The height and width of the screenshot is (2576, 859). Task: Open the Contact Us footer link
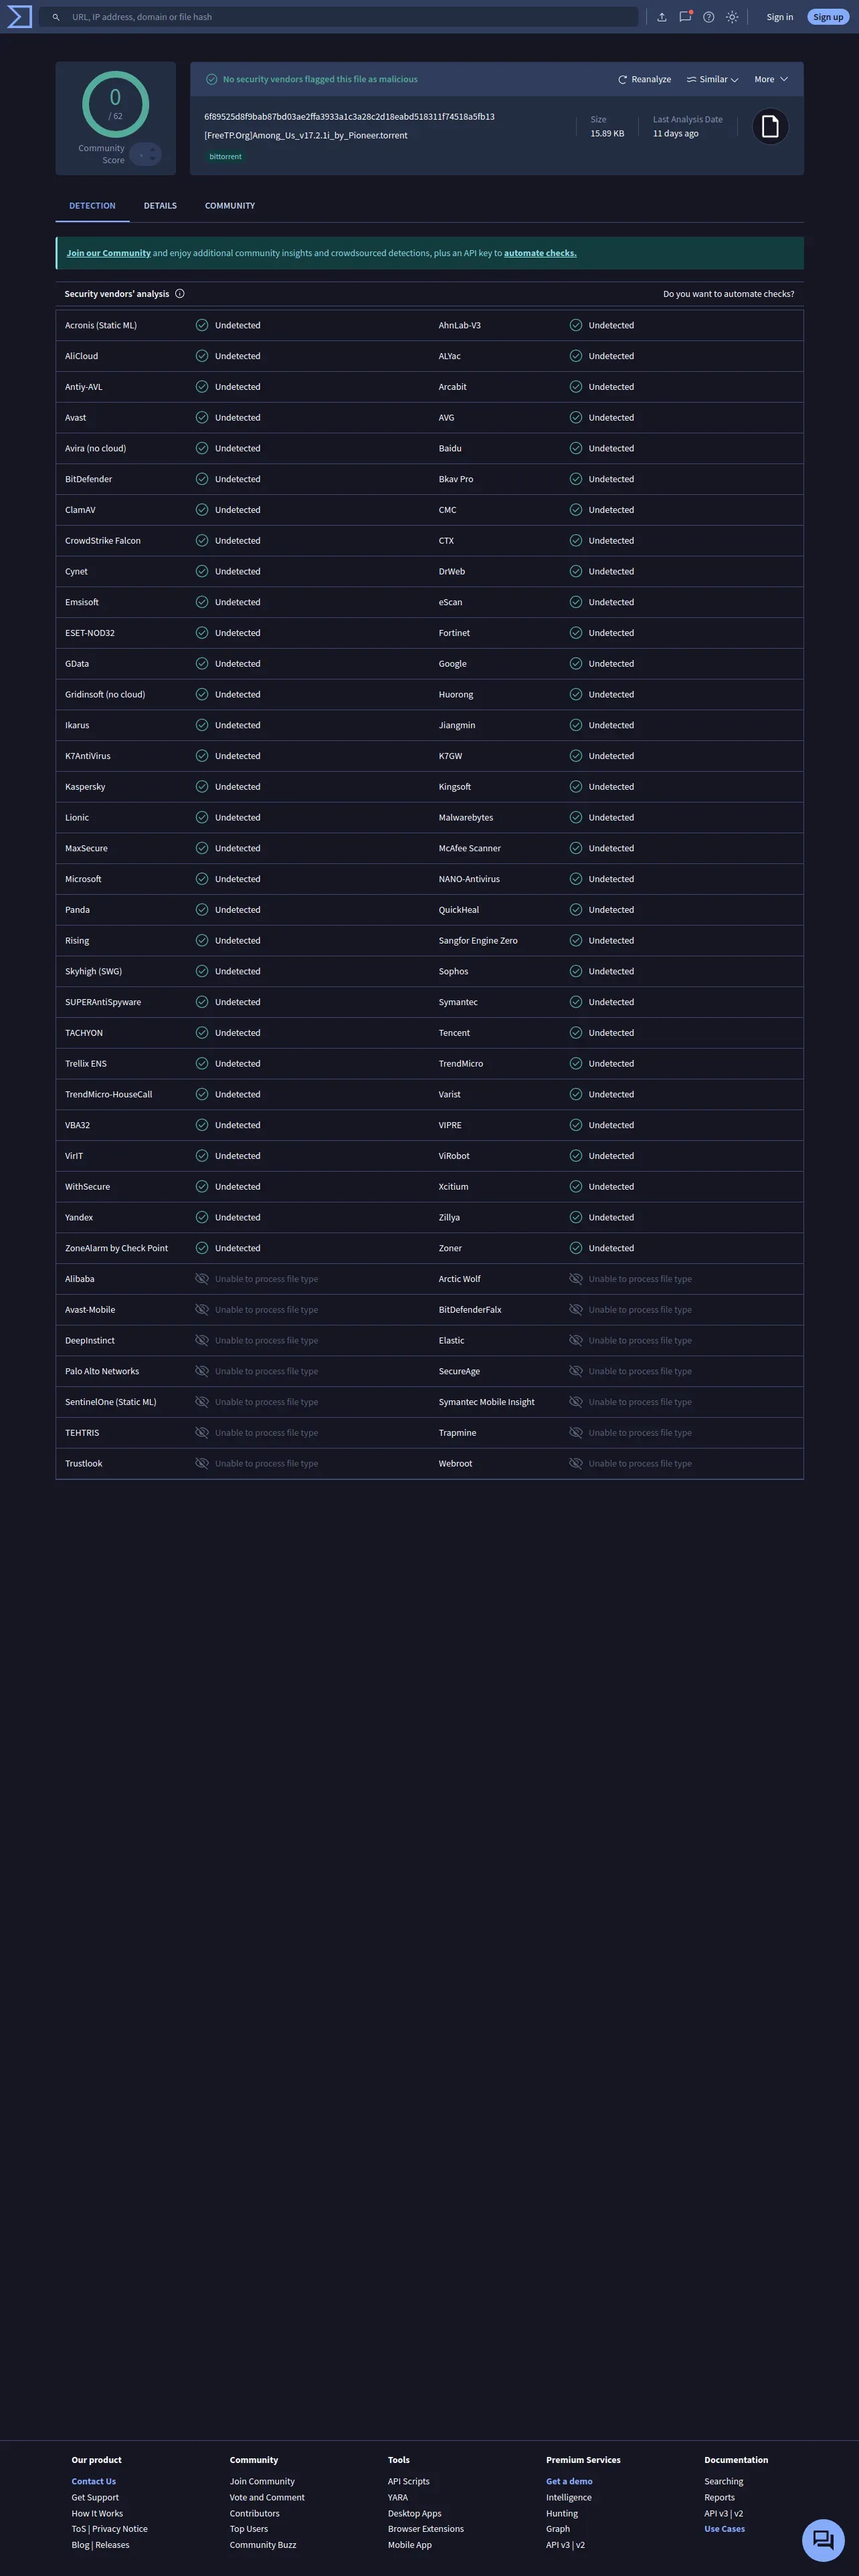(94, 2481)
